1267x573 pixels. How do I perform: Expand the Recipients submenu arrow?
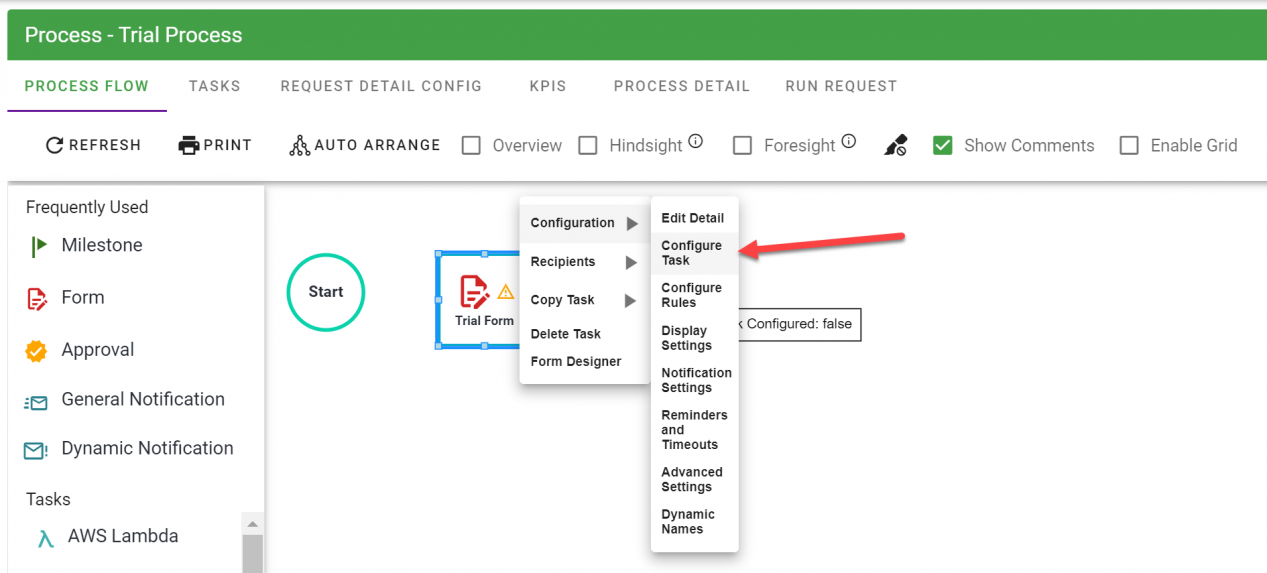[631, 263]
